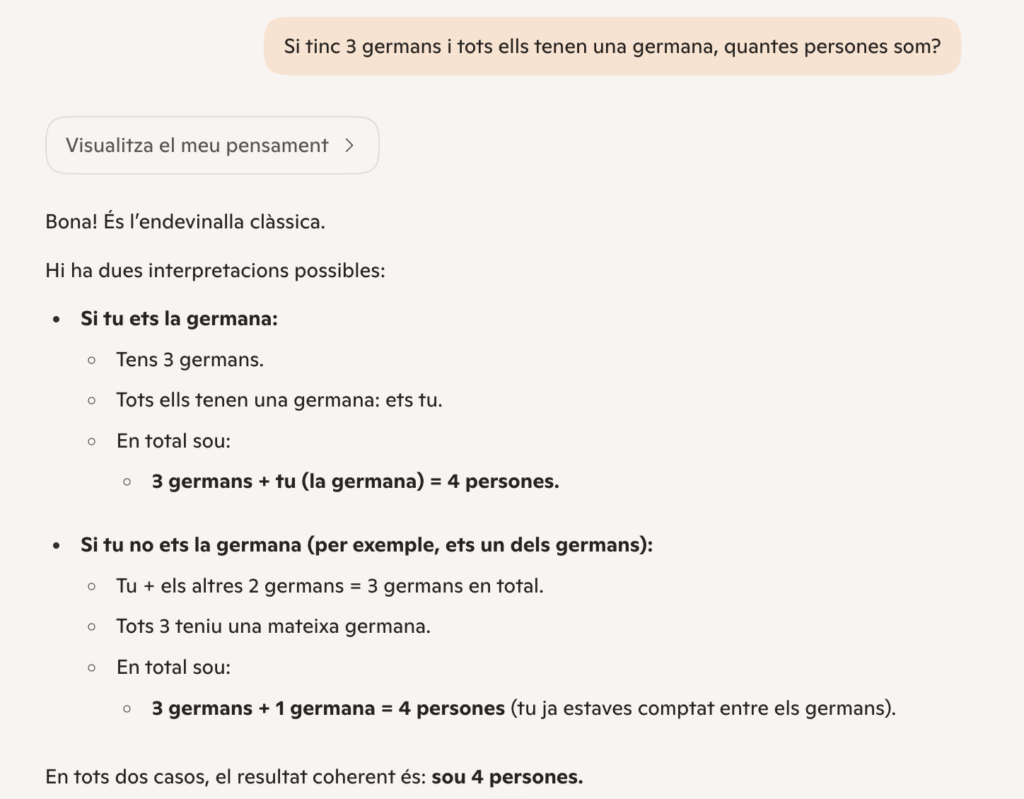1024x799 pixels.
Task: Click "3 germans + tu (la germana) = 4 persones."
Action: pyautogui.click(x=355, y=481)
